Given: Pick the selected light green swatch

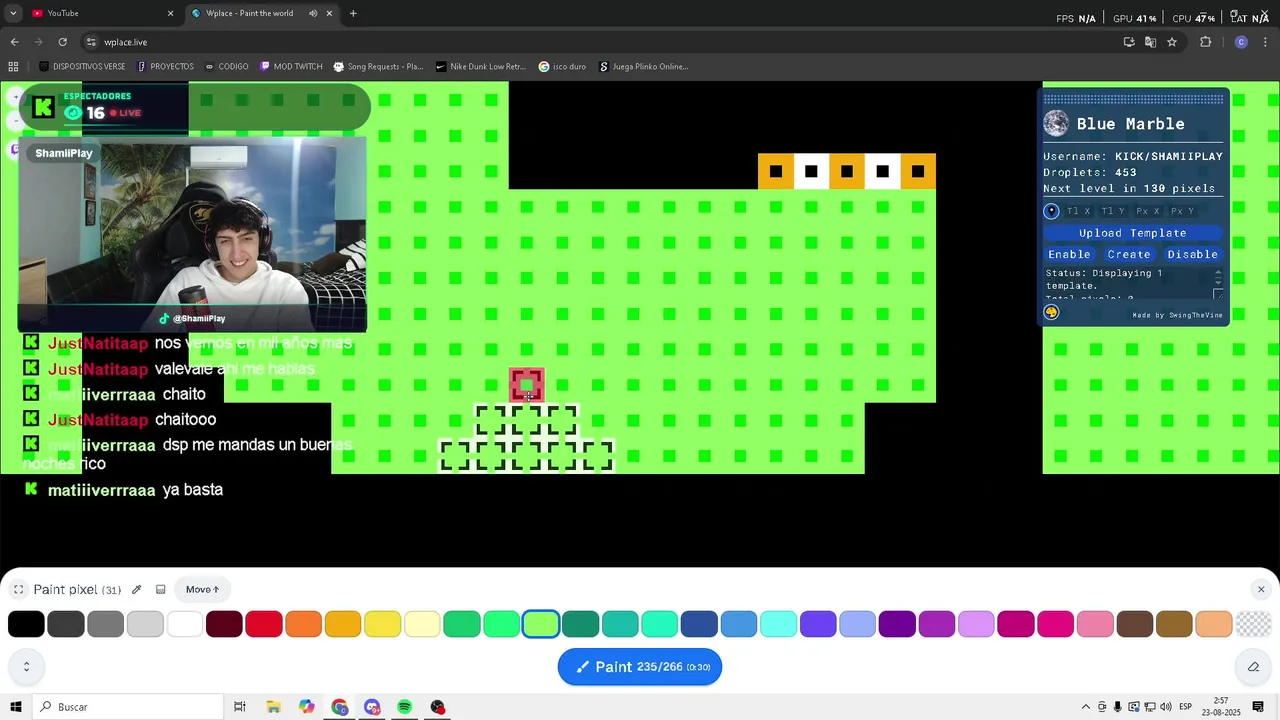Looking at the screenshot, I should click(x=541, y=624).
